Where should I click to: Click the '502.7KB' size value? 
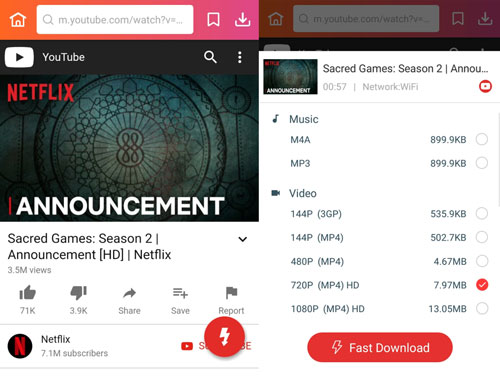448,238
